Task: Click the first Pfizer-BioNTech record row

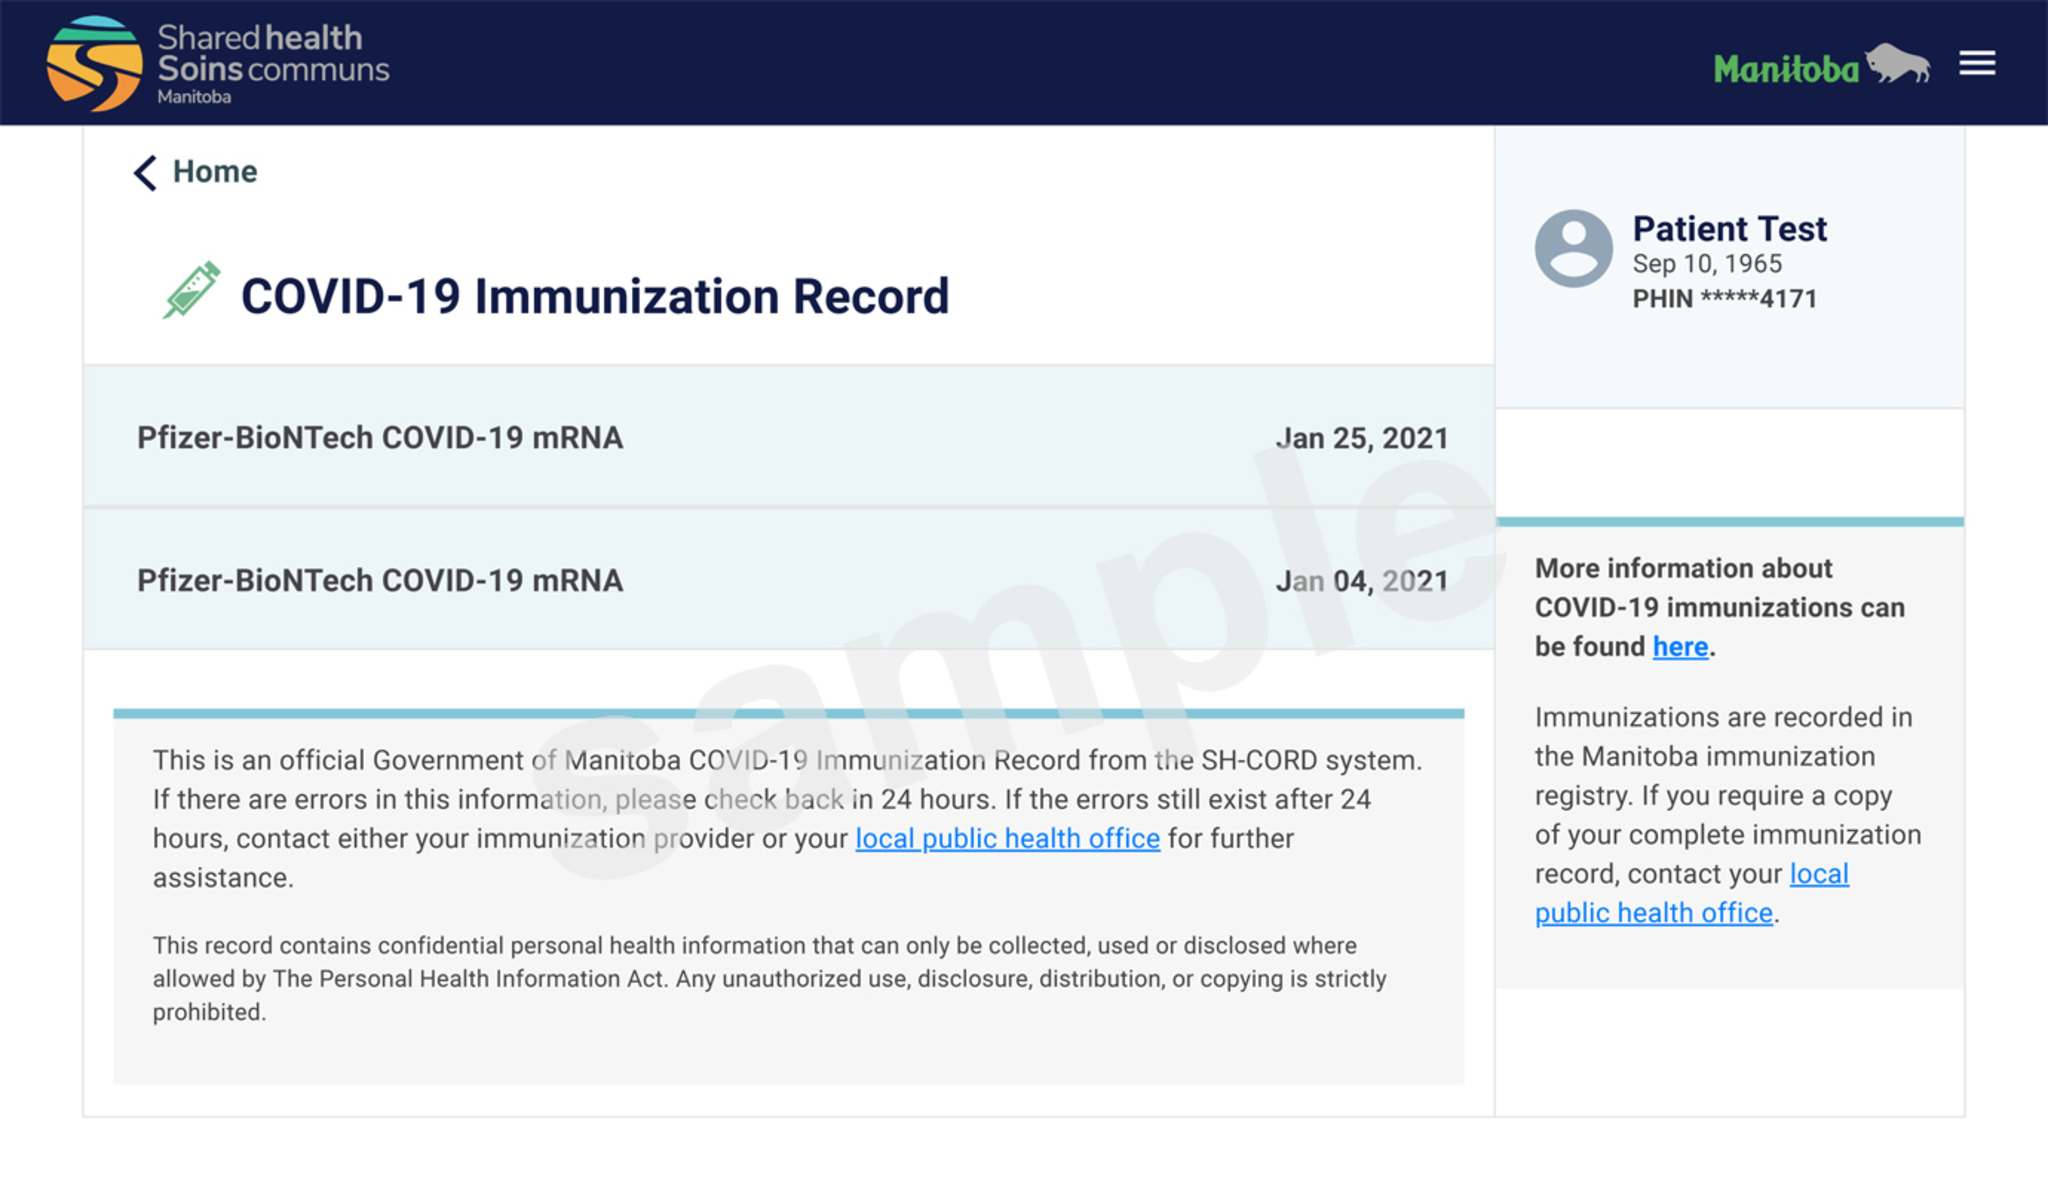Action: (x=380, y=437)
